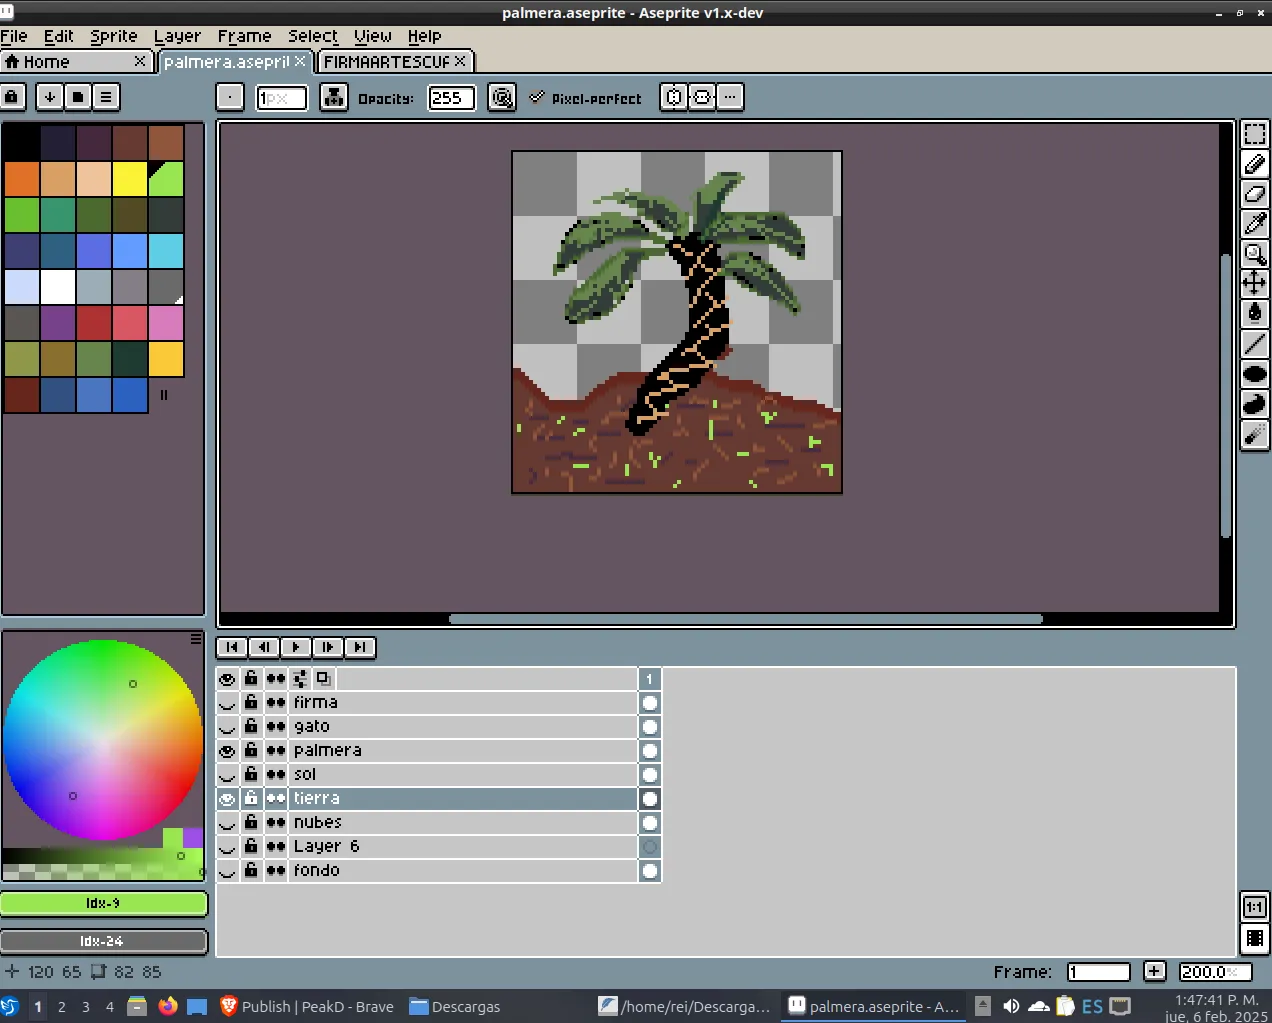Select the filled Ellipse tool
This screenshot has width=1272, height=1023.
[x=1255, y=374]
